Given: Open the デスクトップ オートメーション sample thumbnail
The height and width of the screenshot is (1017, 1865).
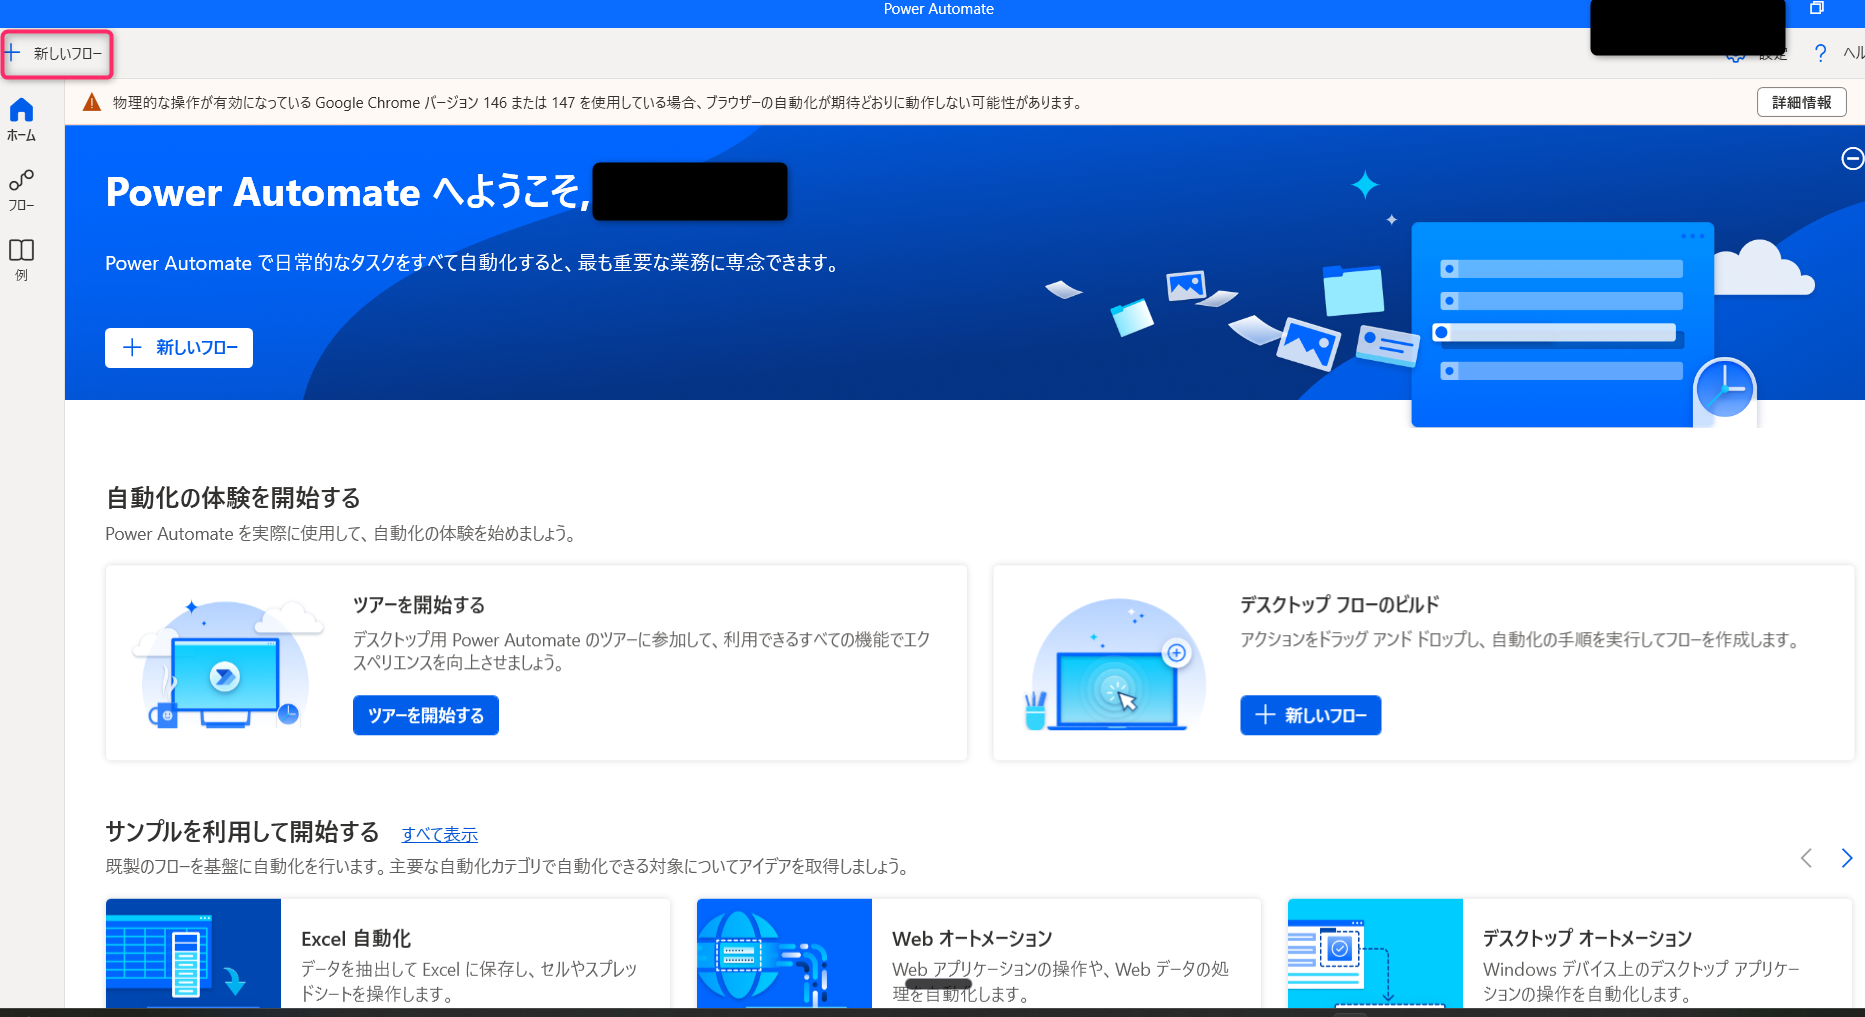Looking at the screenshot, I should click(1375, 953).
